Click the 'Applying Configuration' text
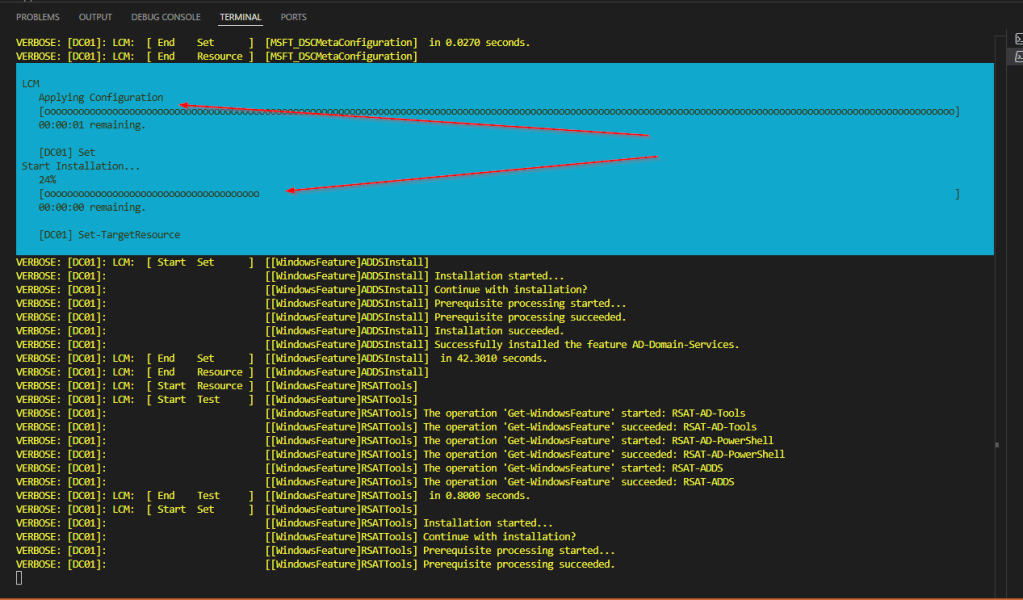Viewport: 1023px width, 600px height. [100, 98]
